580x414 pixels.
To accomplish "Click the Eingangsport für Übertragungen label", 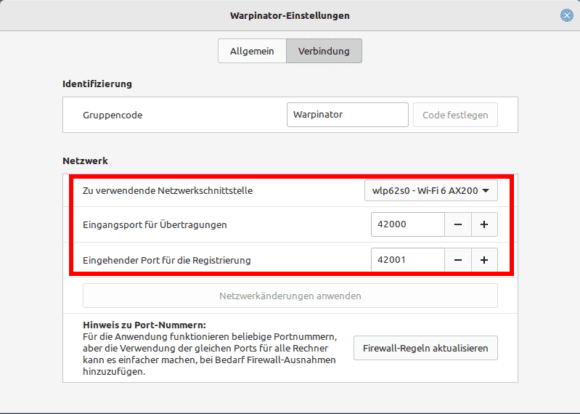I will click(155, 225).
